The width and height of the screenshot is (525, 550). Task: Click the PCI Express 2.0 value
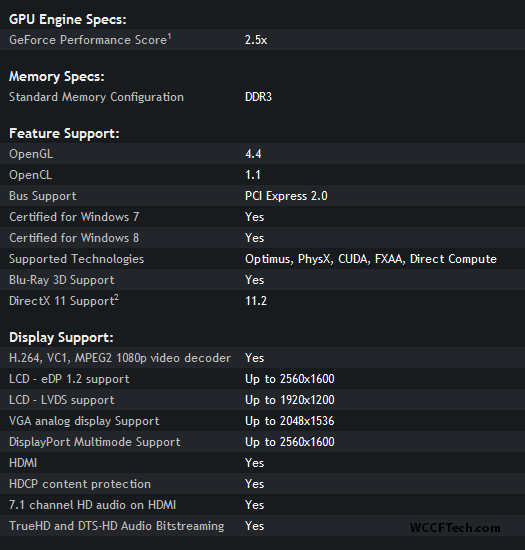click(x=286, y=196)
